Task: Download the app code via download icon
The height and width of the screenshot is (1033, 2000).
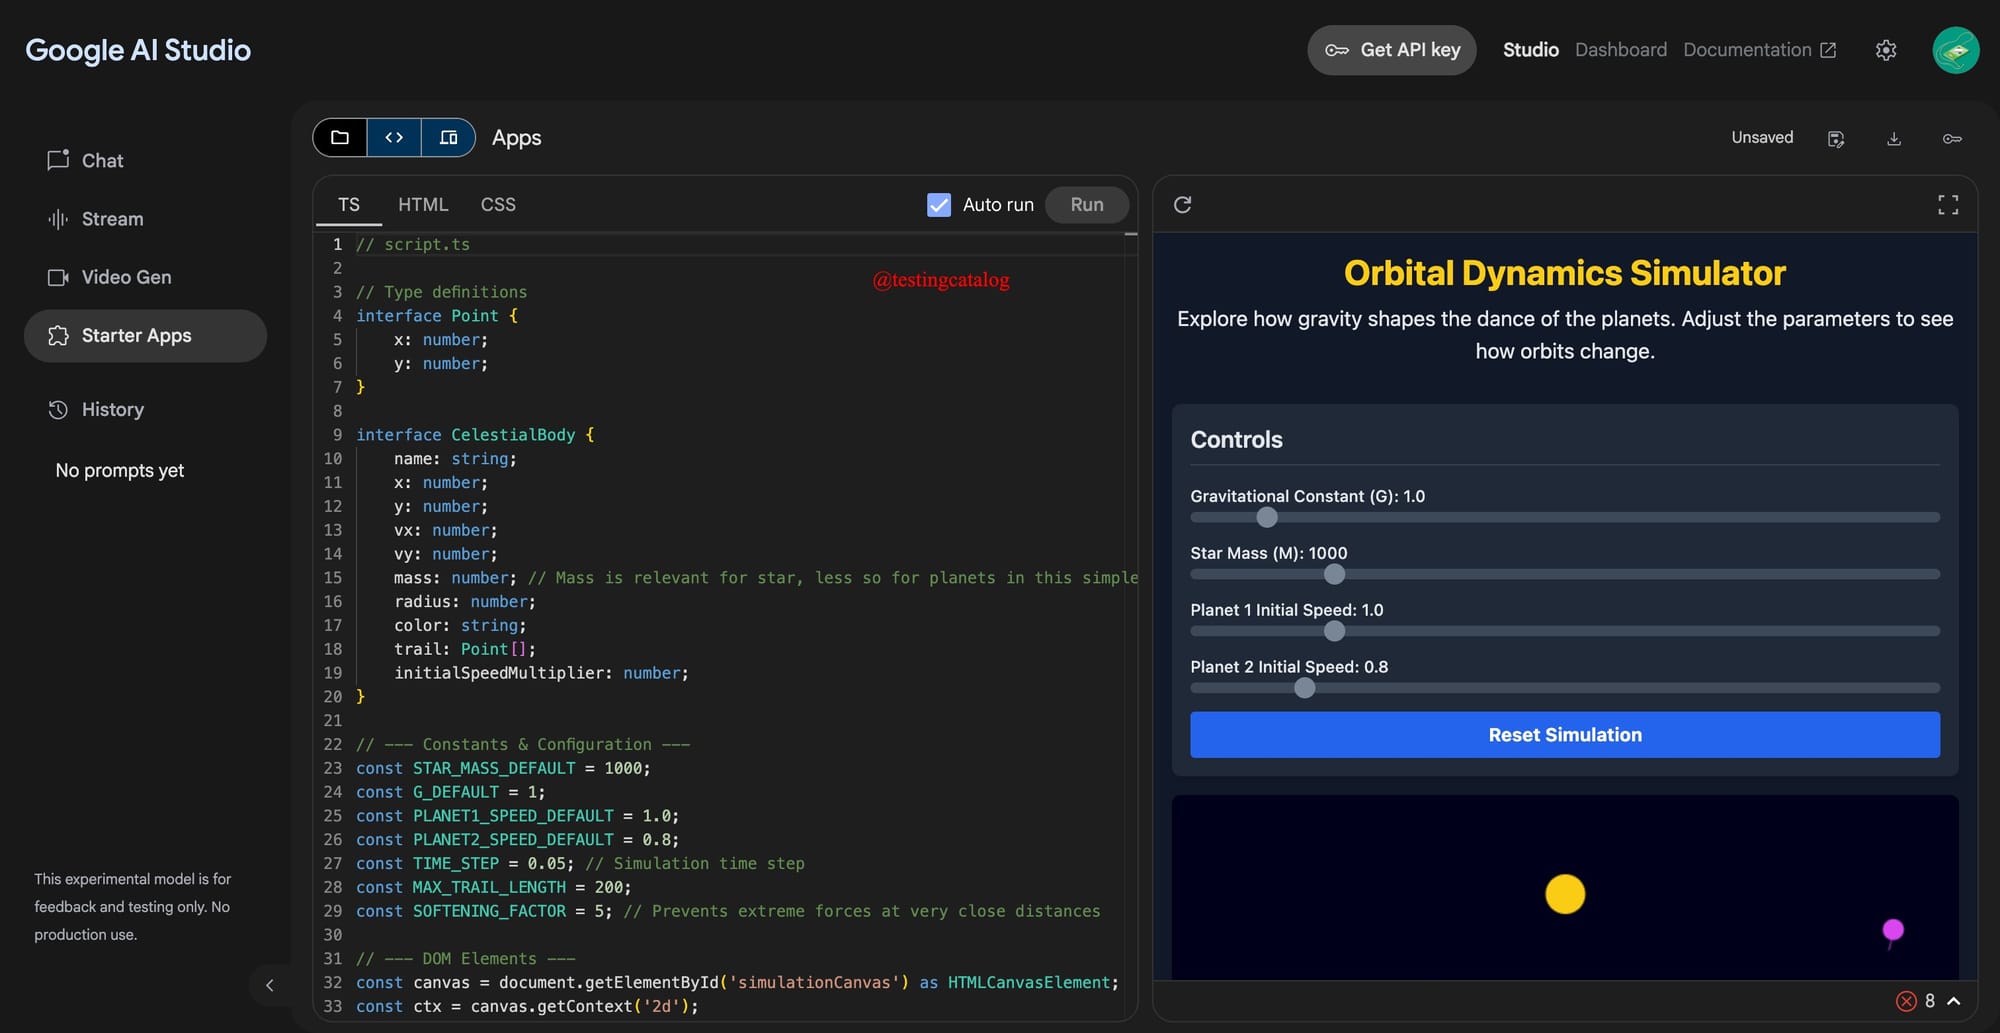Action: pyautogui.click(x=1894, y=139)
